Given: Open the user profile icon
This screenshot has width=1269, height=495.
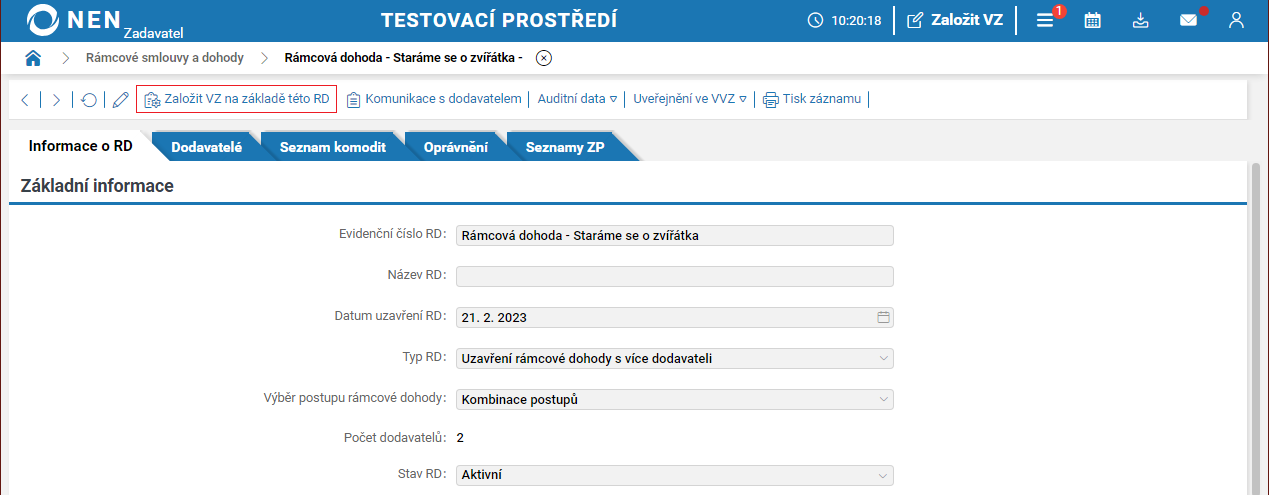Looking at the screenshot, I should coord(1237,20).
